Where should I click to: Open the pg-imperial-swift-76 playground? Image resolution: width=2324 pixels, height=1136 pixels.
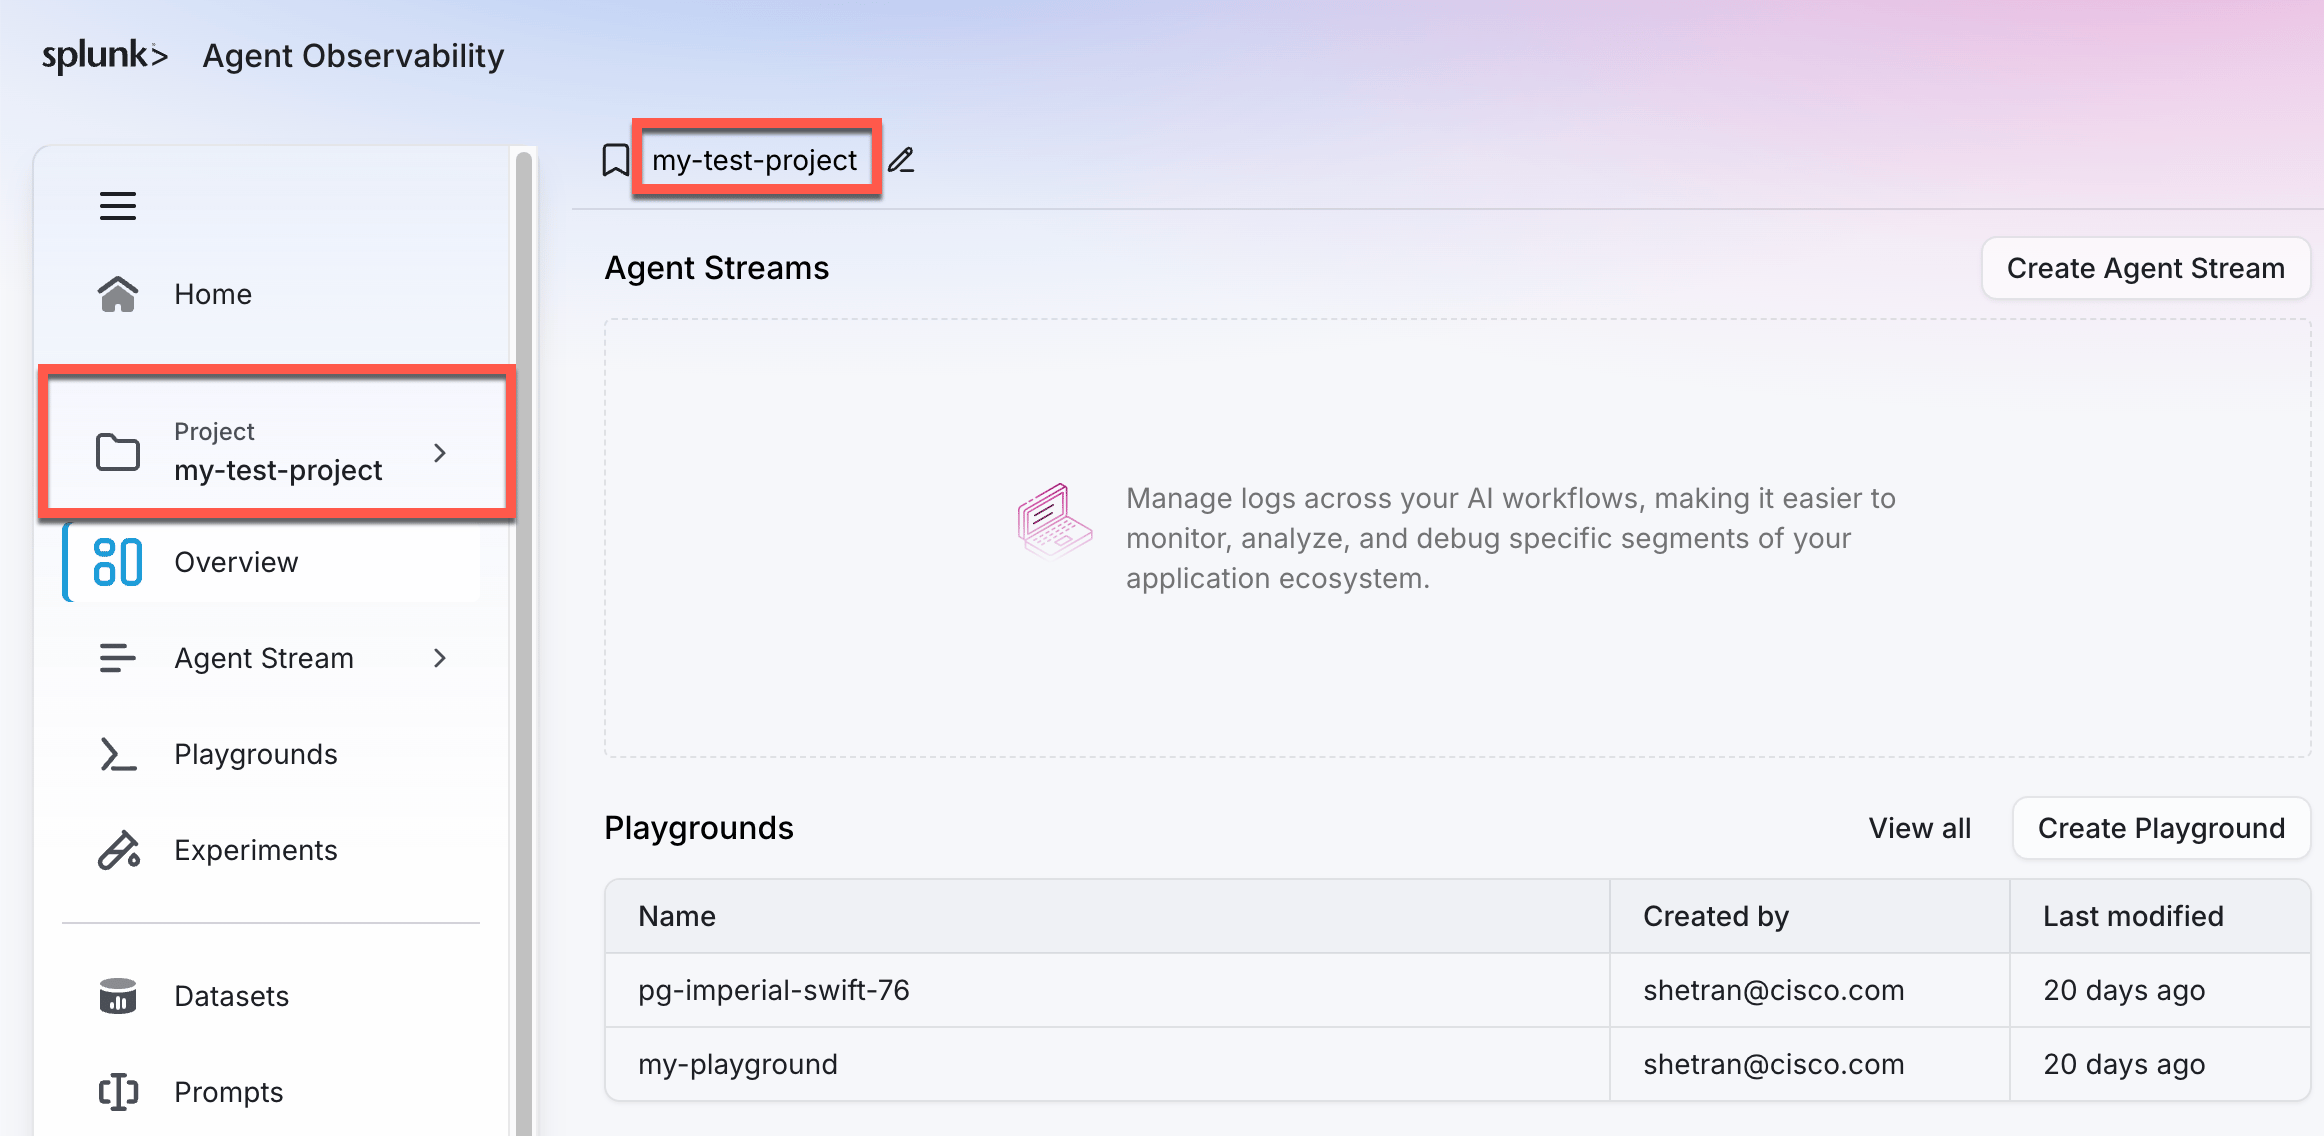tap(774, 990)
